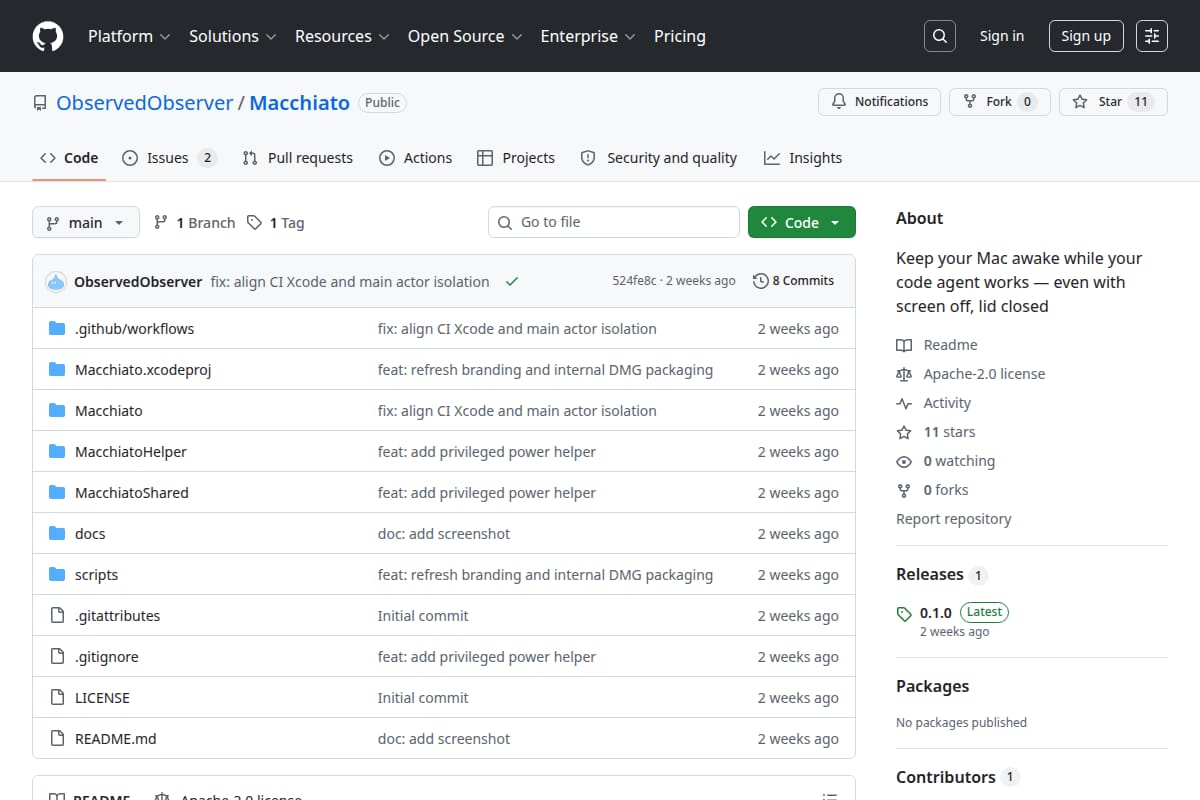Open 'Initial commit' message for LICENSE
This screenshot has width=1200, height=800.
(x=423, y=698)
